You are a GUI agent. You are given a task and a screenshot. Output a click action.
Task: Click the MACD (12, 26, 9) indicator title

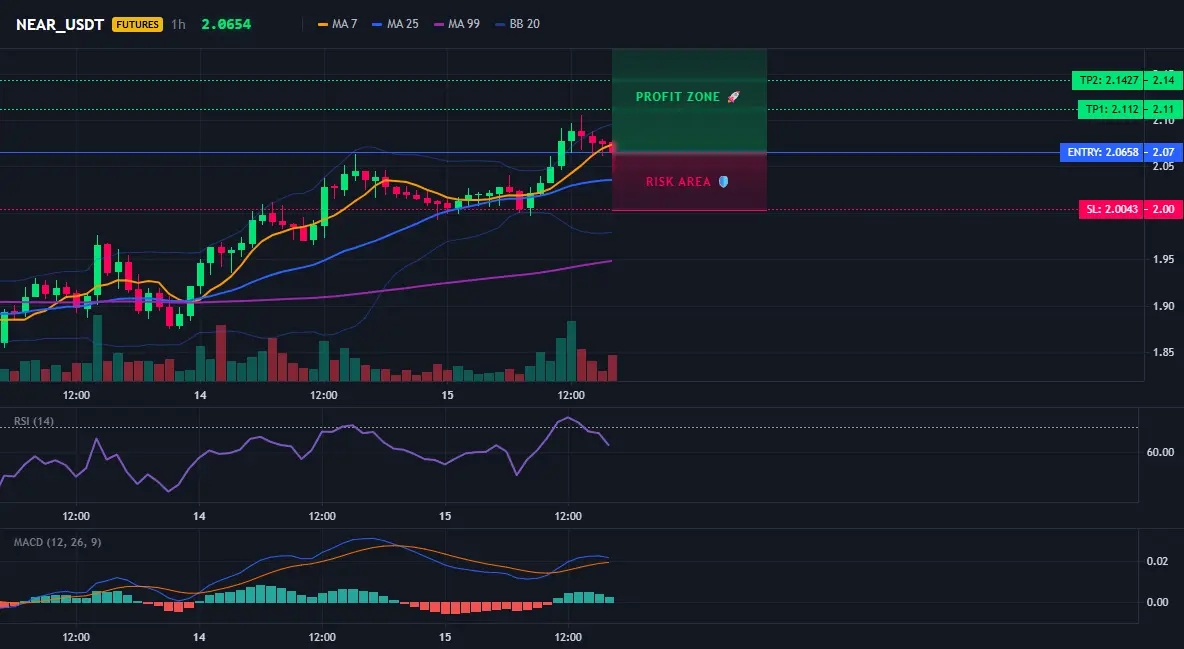tap(57, 542)
